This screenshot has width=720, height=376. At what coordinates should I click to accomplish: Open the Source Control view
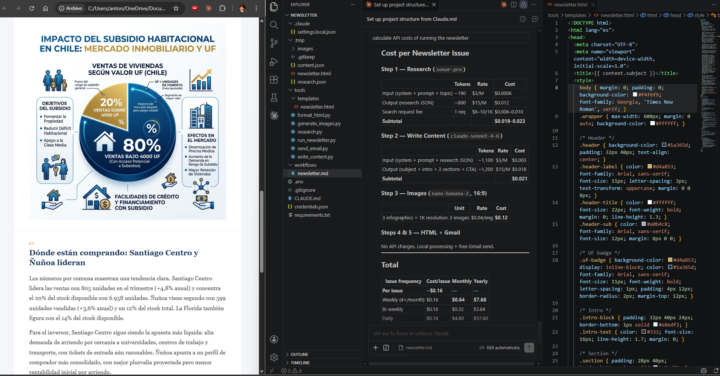point(274,43)
